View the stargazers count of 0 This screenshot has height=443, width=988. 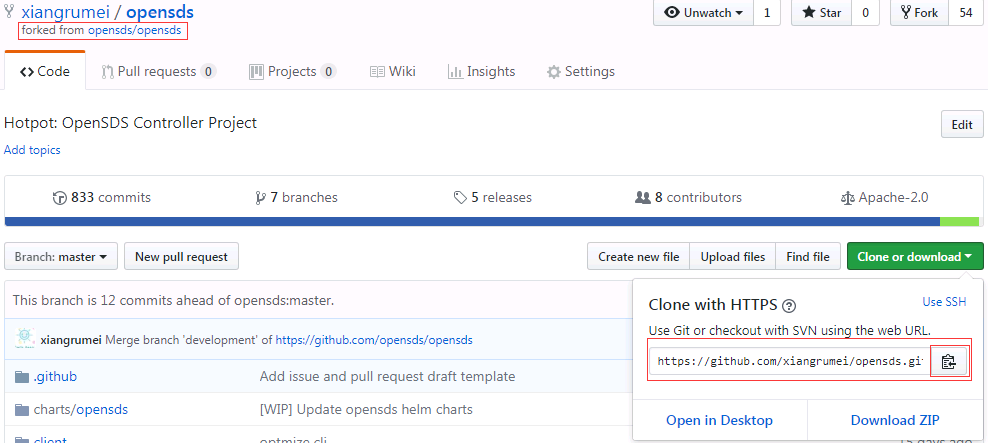click(865, 13)
